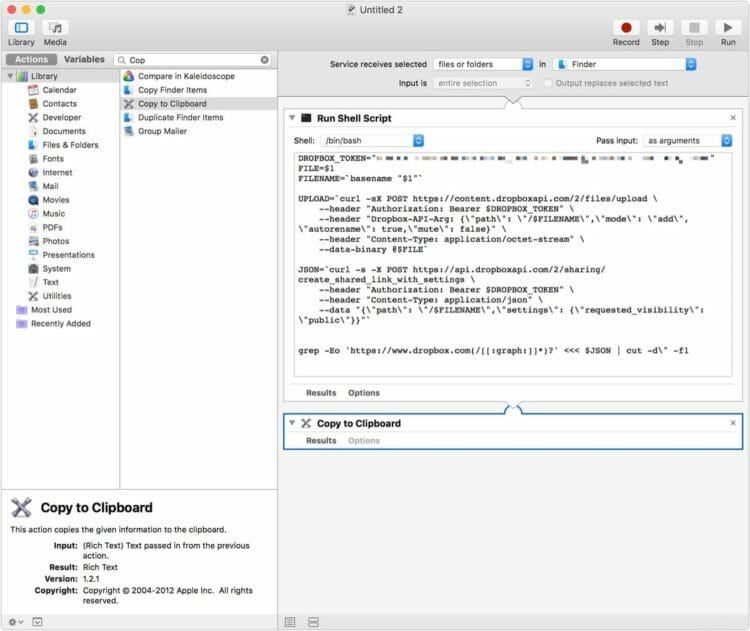Clear the search field text

265,60
